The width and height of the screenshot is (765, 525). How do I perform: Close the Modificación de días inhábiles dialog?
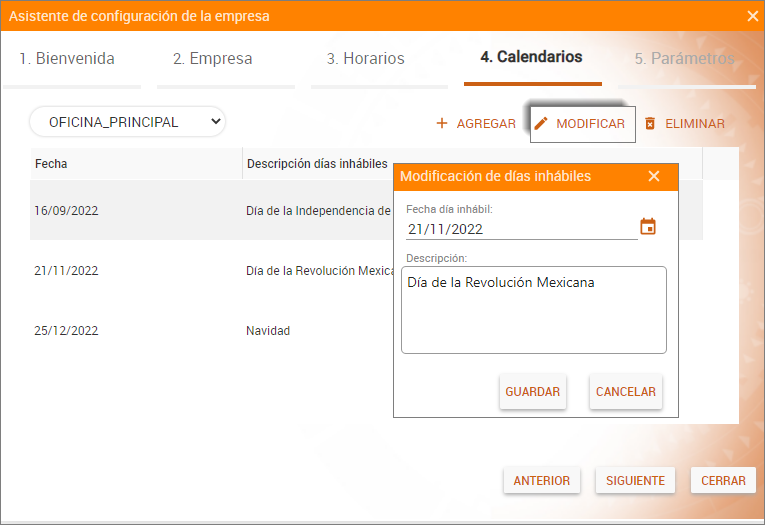coord(654,176)
